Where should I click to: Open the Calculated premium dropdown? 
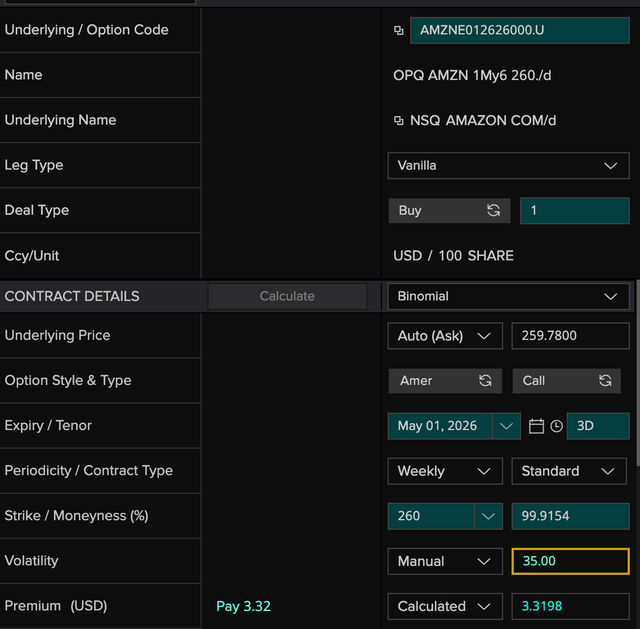click(445, 607)
